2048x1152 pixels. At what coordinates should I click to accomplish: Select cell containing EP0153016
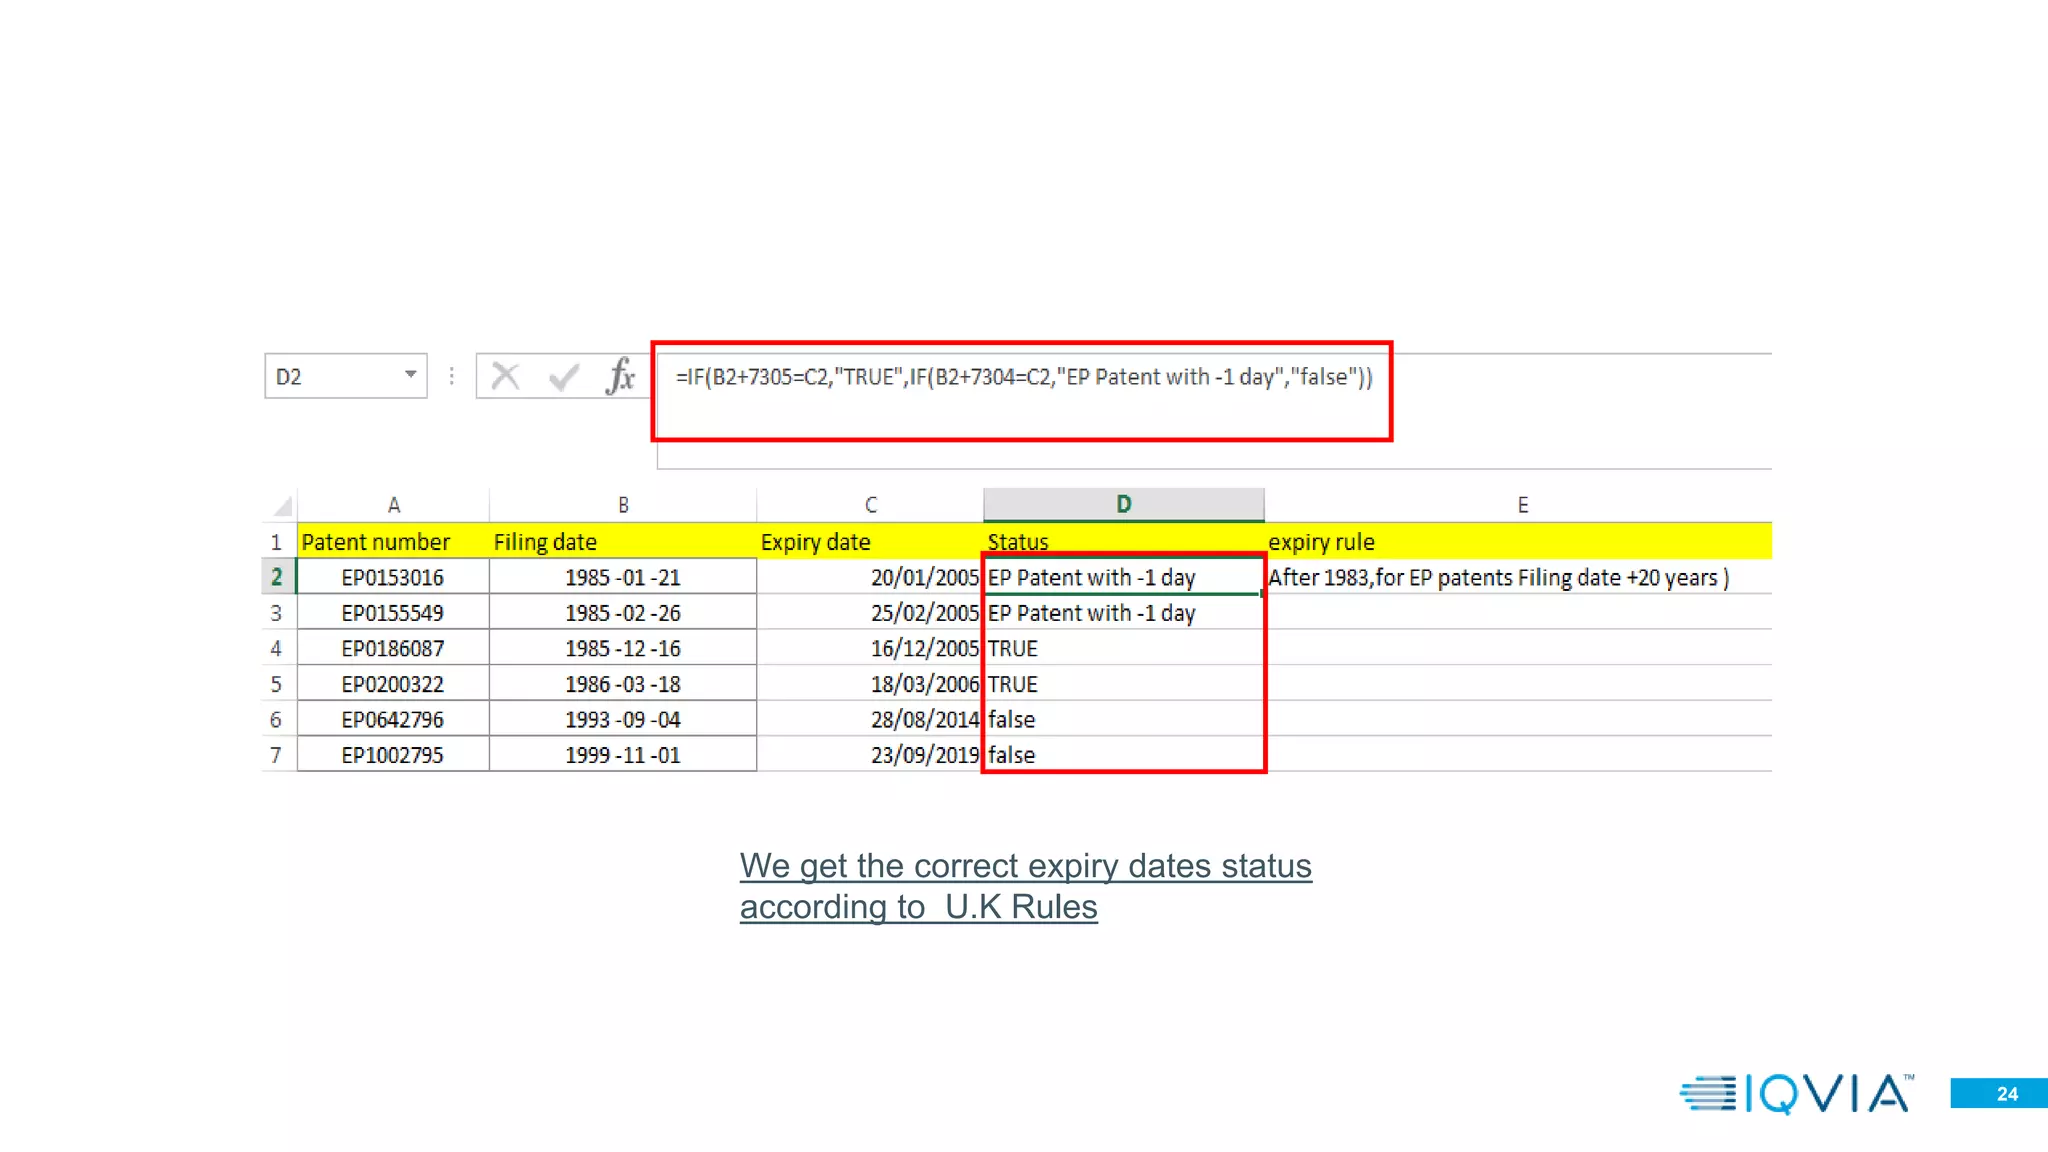point(393,577)
